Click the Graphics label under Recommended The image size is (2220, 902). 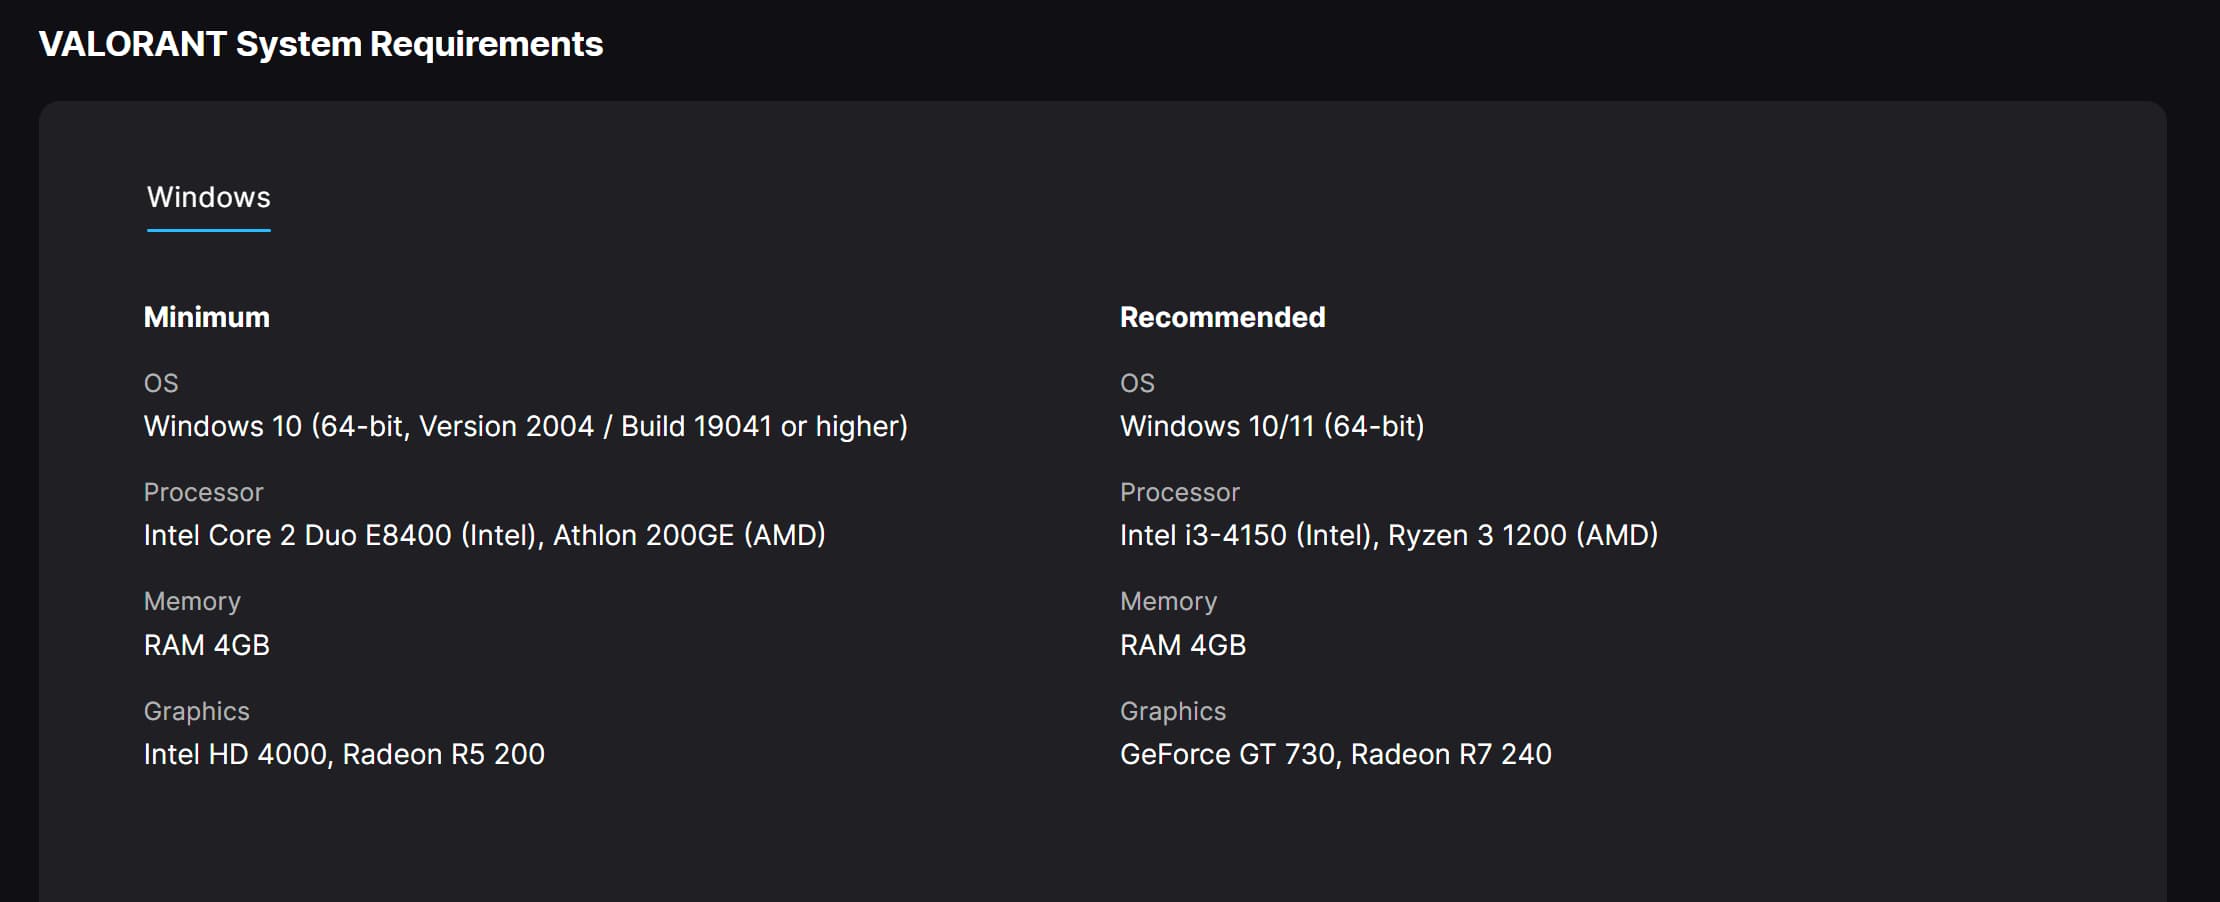coord(1172,711)
